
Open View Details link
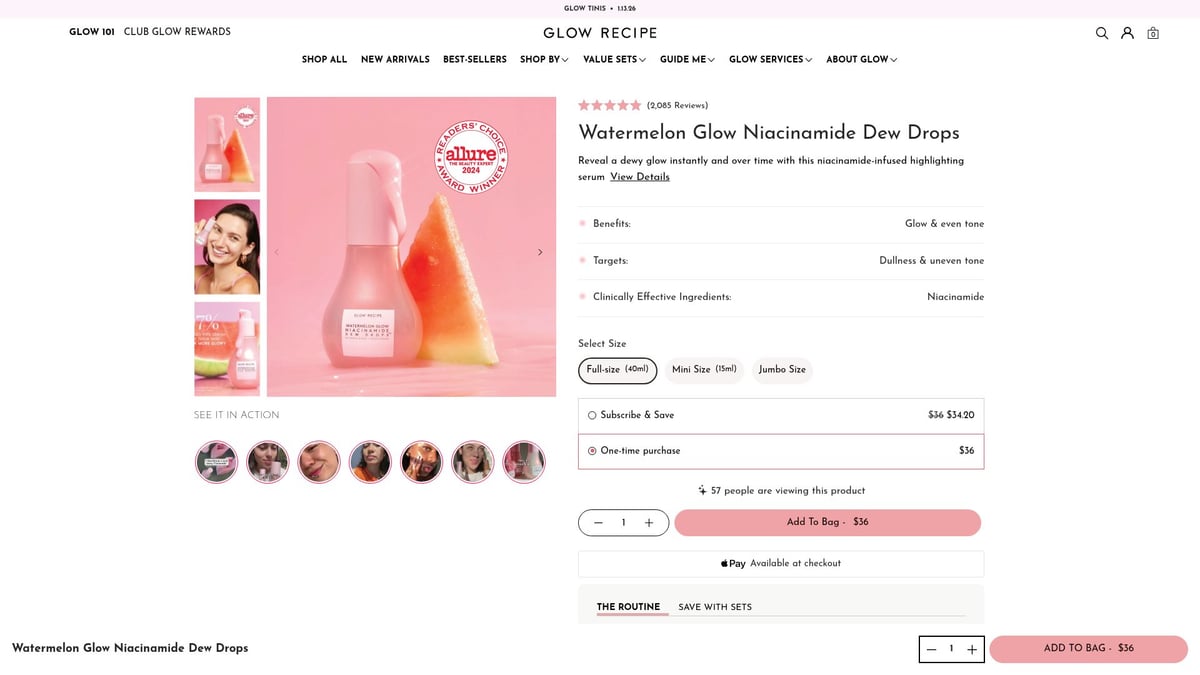coord(640,176)
